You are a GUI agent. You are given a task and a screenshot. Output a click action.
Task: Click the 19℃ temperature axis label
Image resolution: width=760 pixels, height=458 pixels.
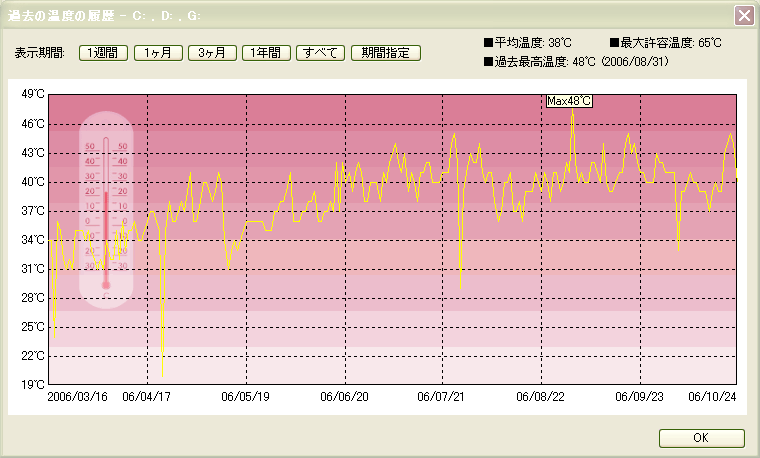point(33,385)
